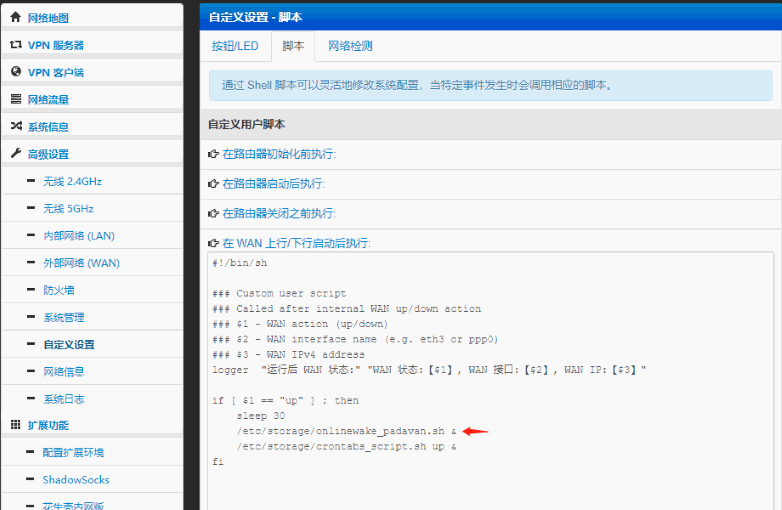This screenshot has width=782, height=510.
Task: Click the wrench icon for 高级设置
Action: click(x=16, y=153)
